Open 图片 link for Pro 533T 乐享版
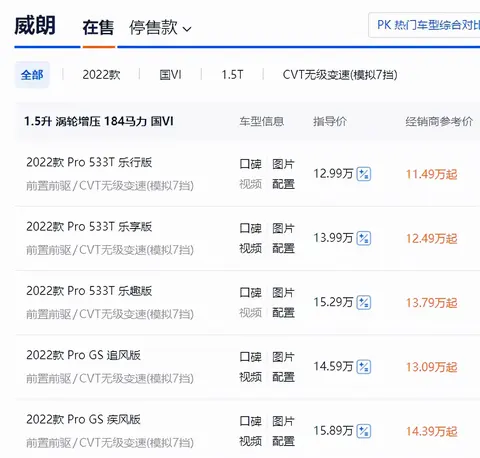 click(x=283, y=228)
